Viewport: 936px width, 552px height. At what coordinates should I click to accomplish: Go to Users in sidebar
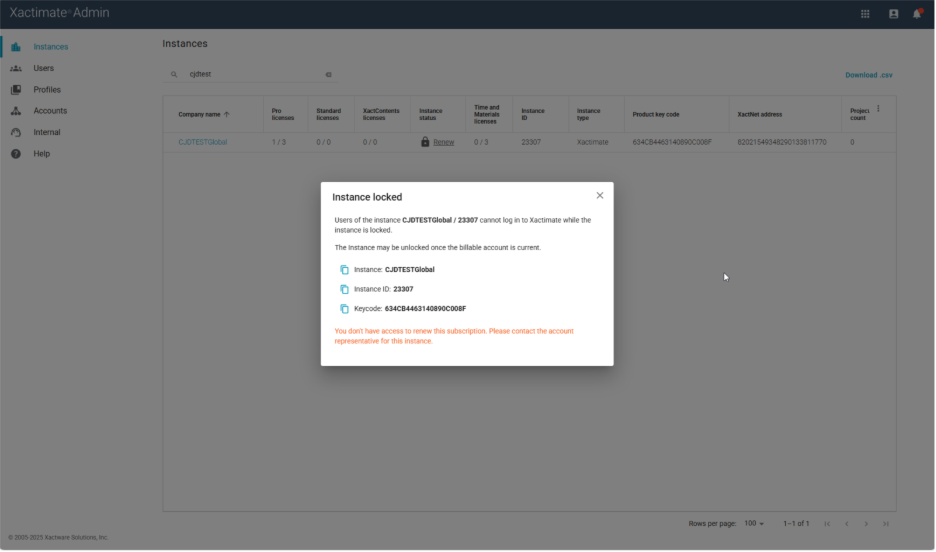pyautogui.click(x=43, y=68)
